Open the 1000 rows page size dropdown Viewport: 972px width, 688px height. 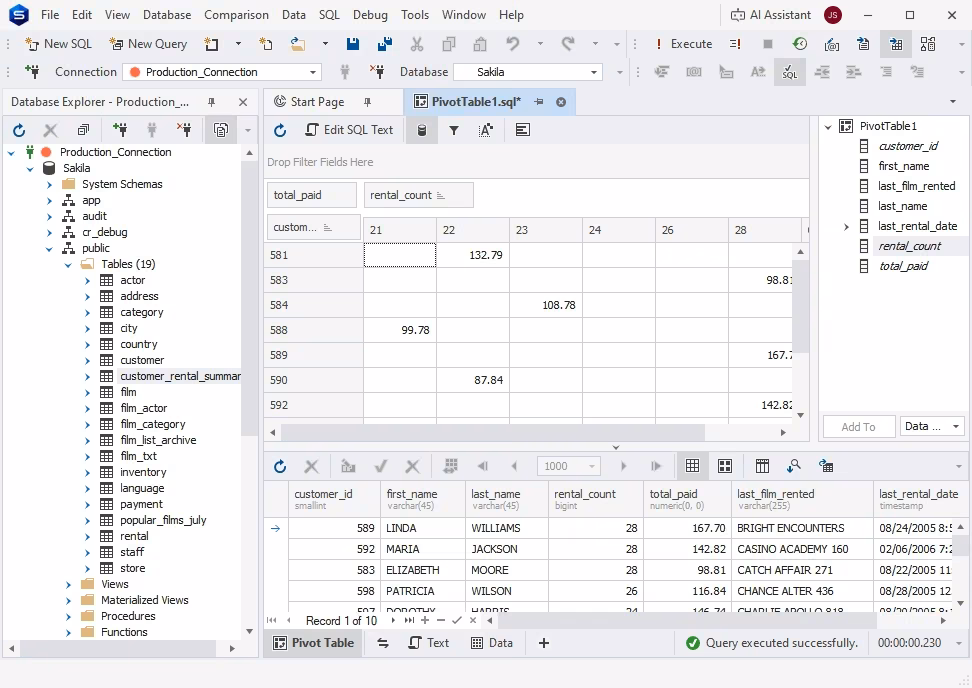[x=592, y=466]
